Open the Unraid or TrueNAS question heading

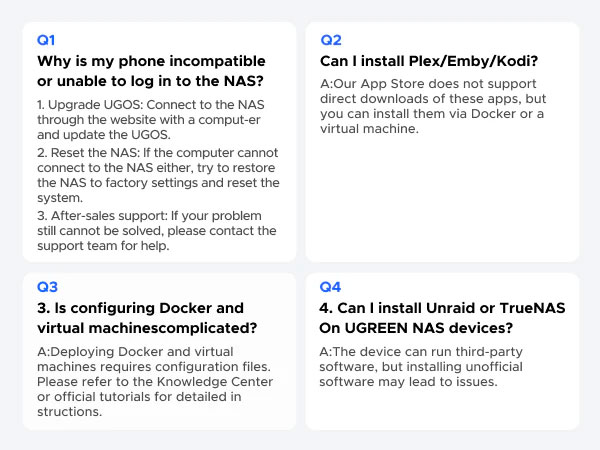click(442, 318)
